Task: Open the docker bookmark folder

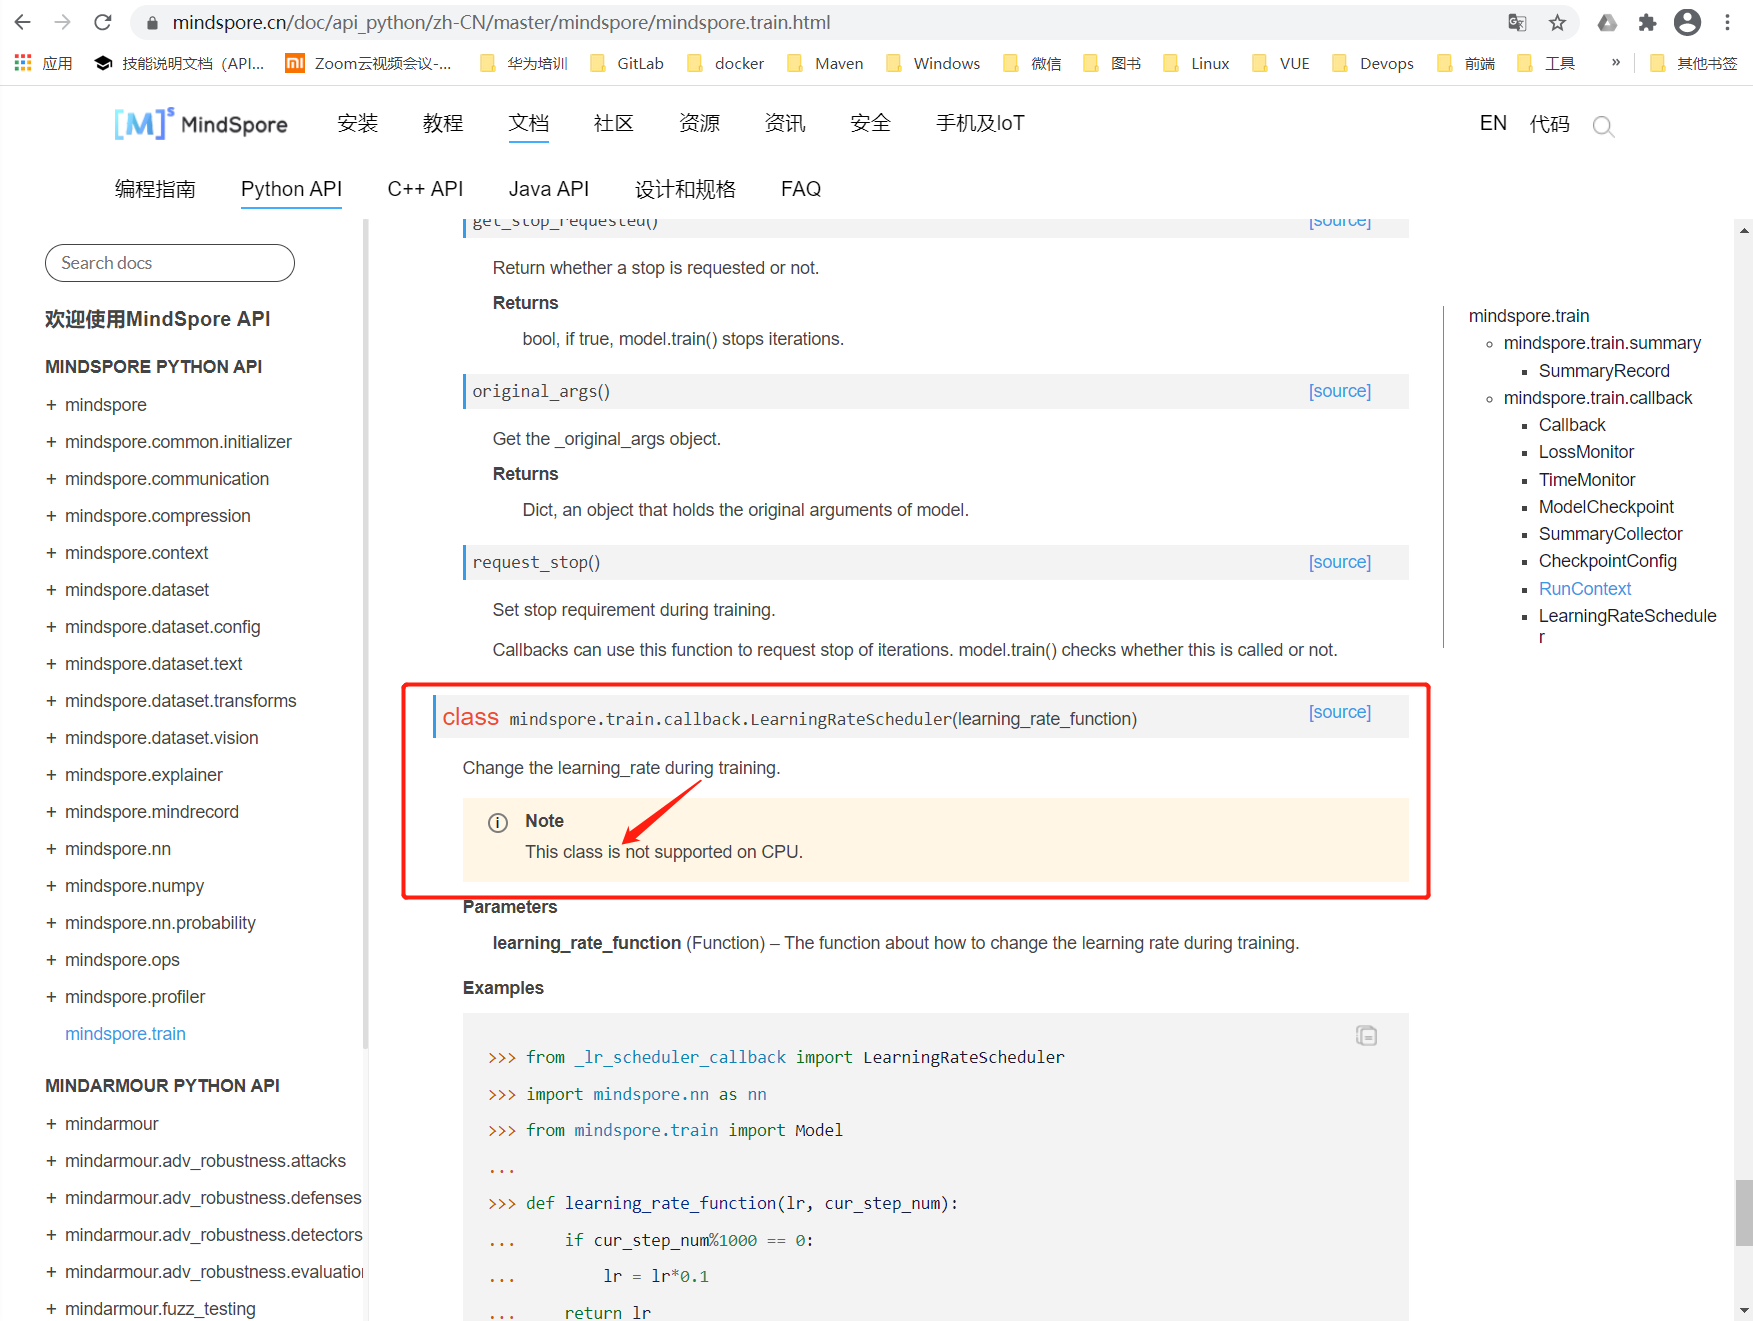Action: coord(726,63)
